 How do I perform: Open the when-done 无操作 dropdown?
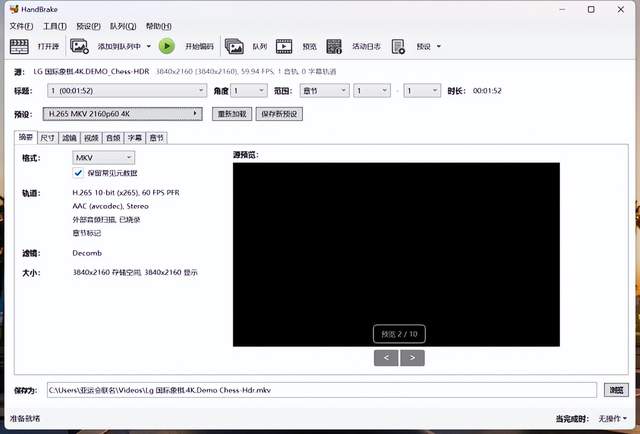[x=613, y=418]
